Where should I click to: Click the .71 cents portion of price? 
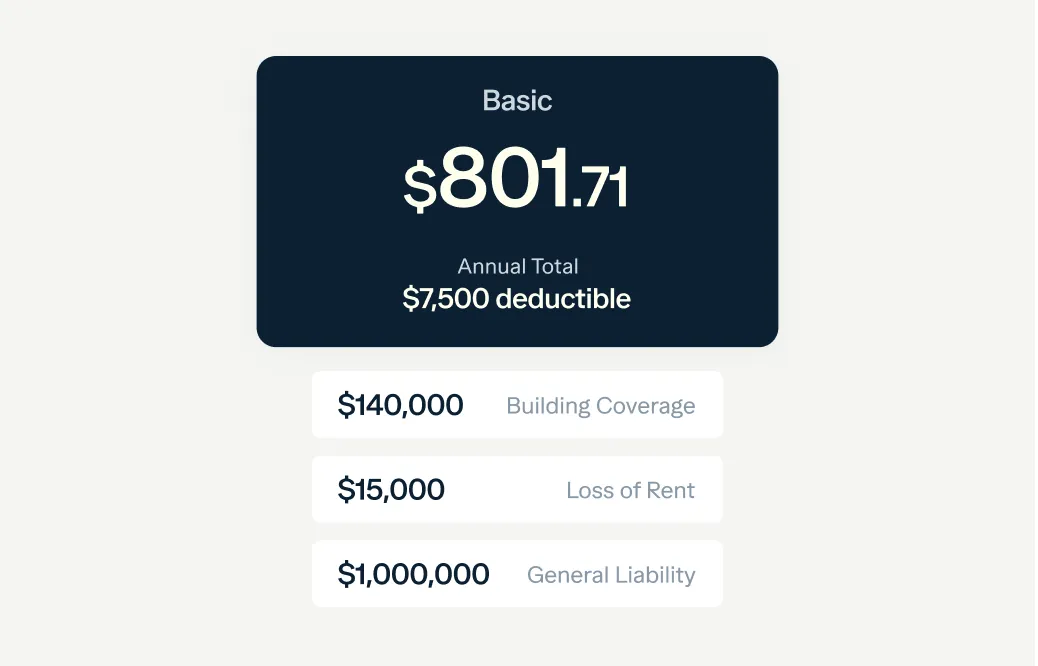click(601, 188)
